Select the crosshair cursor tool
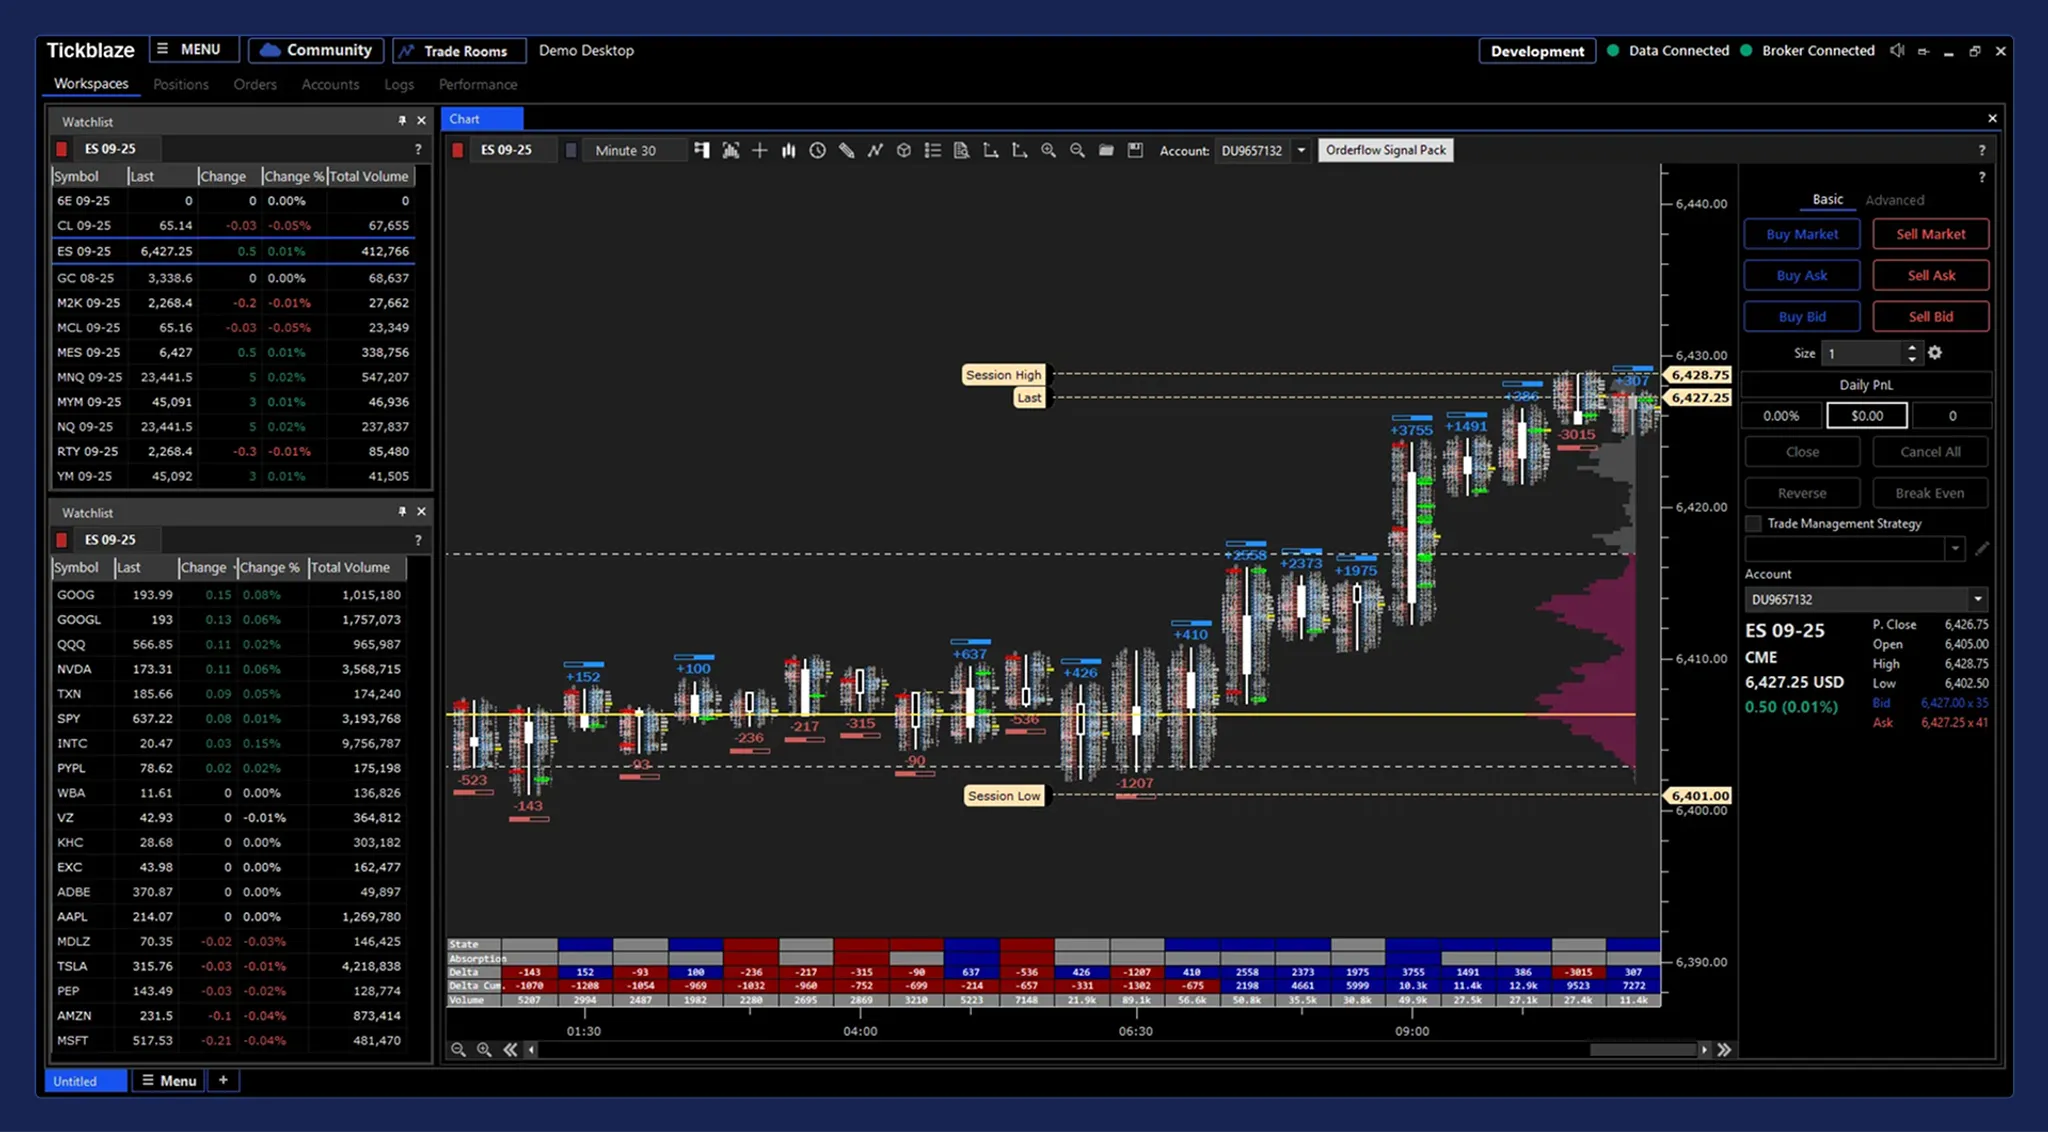The width and height of the screenshot is (2048, 1132). pyautogui.click(x=760, y=150)
